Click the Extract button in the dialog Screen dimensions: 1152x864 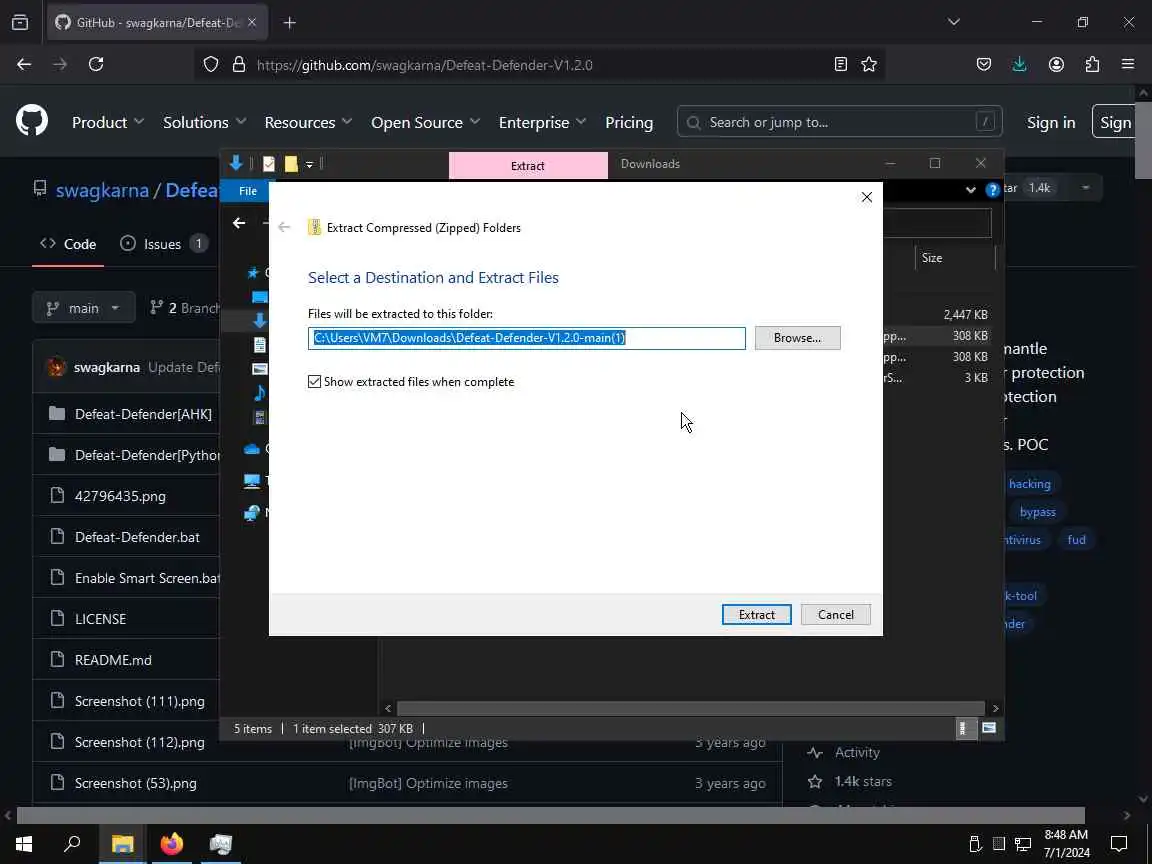pos(756,614)
